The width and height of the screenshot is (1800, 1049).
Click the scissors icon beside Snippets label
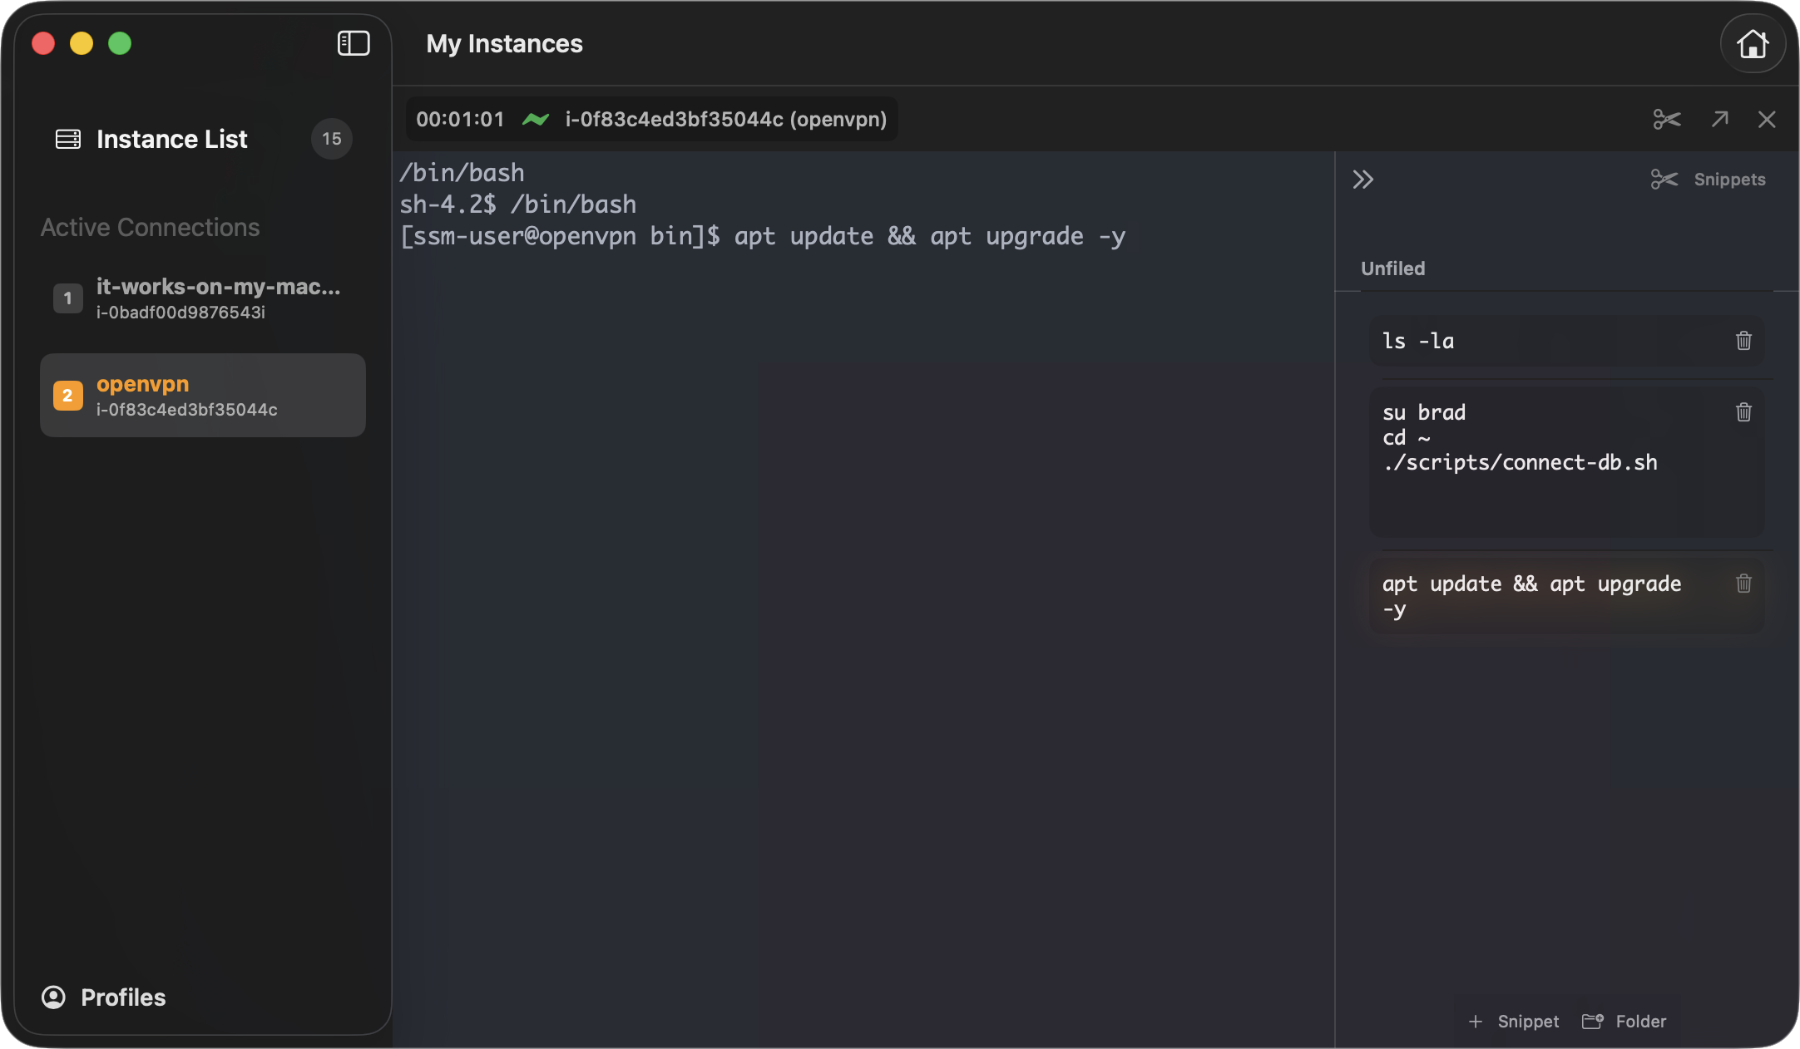[1664, 180]
